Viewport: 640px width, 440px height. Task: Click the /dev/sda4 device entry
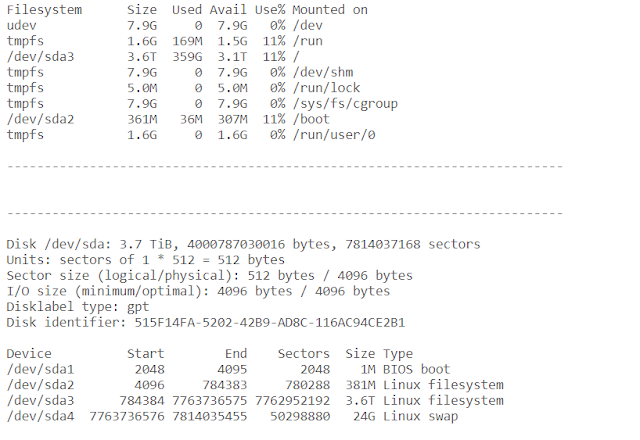(x=35, y=416)
